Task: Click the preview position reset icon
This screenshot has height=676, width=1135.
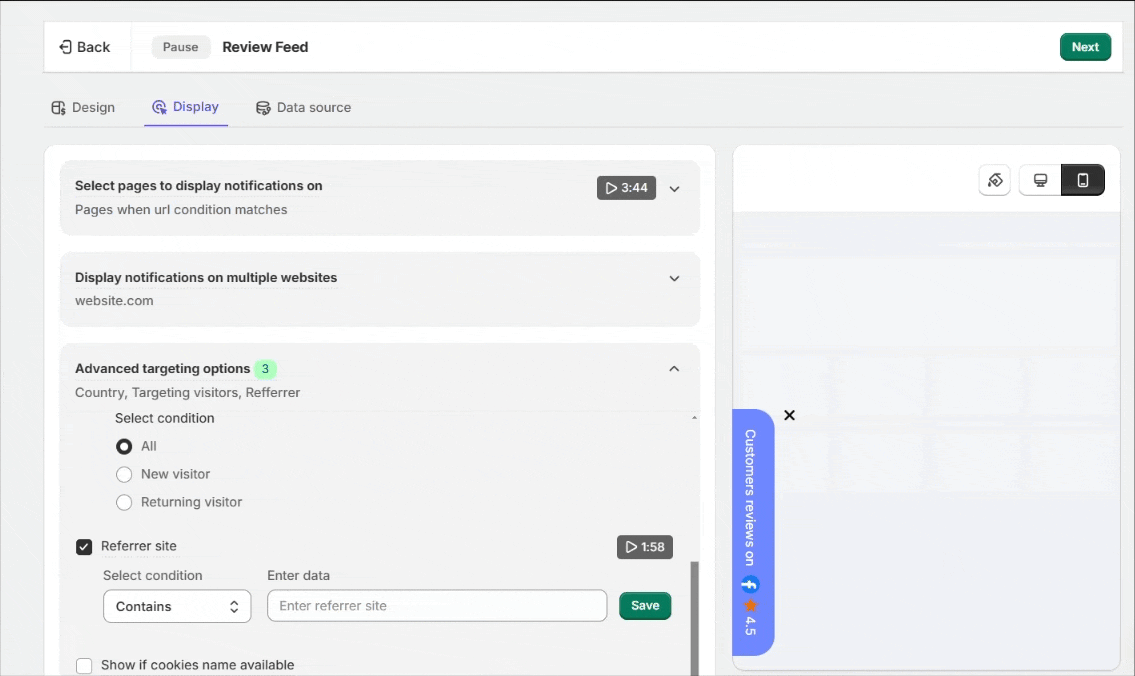Action: [995, 180]
